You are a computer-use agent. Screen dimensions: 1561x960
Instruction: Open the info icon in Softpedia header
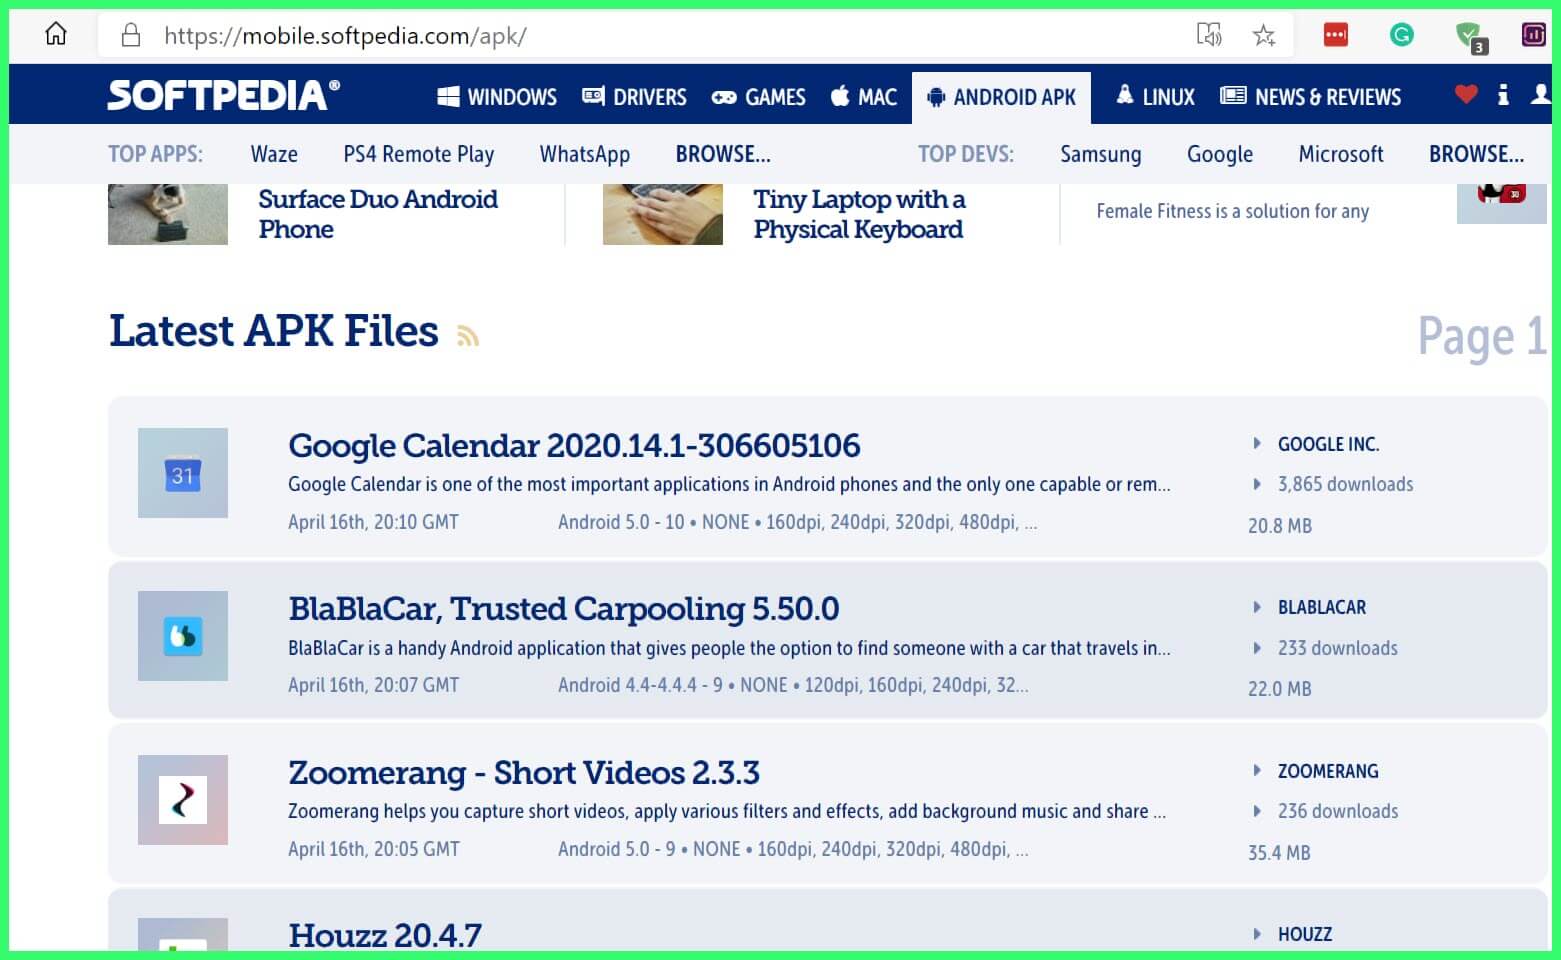click(1503, 94)
